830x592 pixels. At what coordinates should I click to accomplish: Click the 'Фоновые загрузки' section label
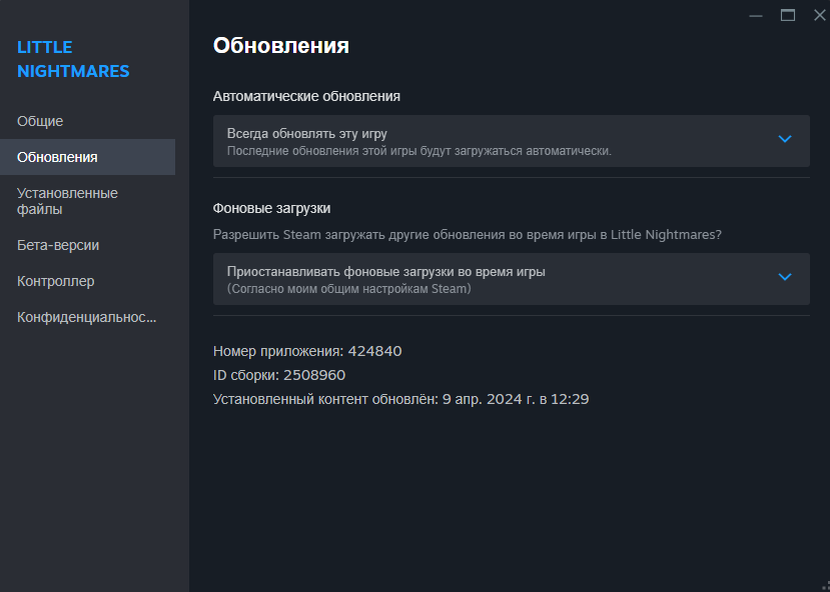(272, 209)
